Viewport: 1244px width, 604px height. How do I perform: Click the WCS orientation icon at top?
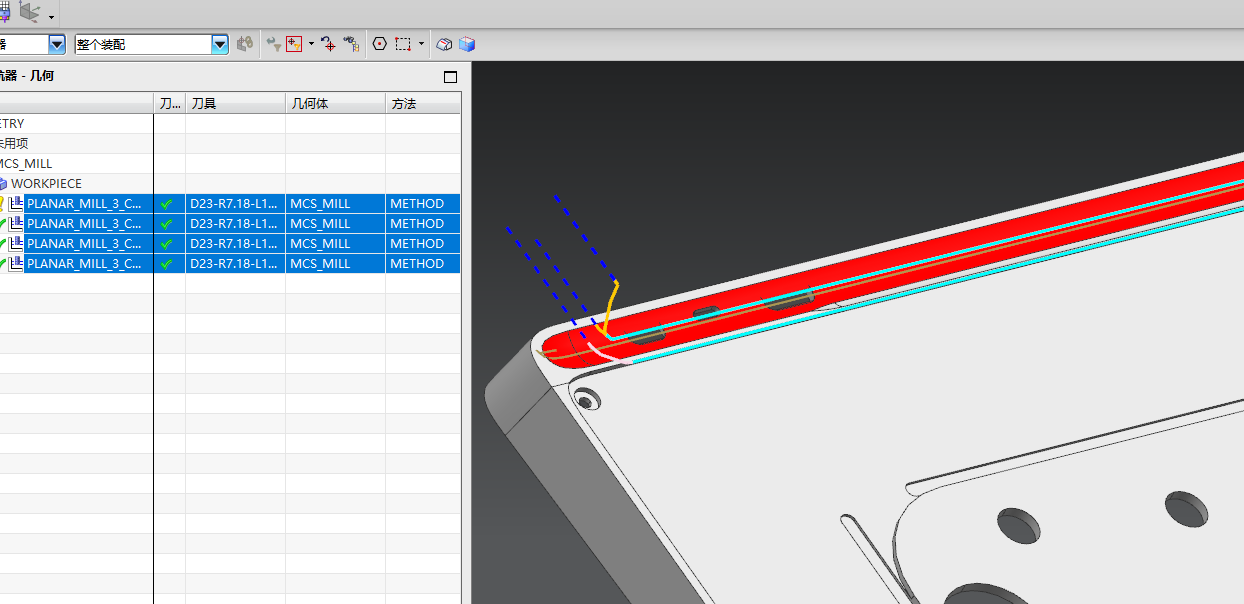pyautogui.click(x=29, y=12)
